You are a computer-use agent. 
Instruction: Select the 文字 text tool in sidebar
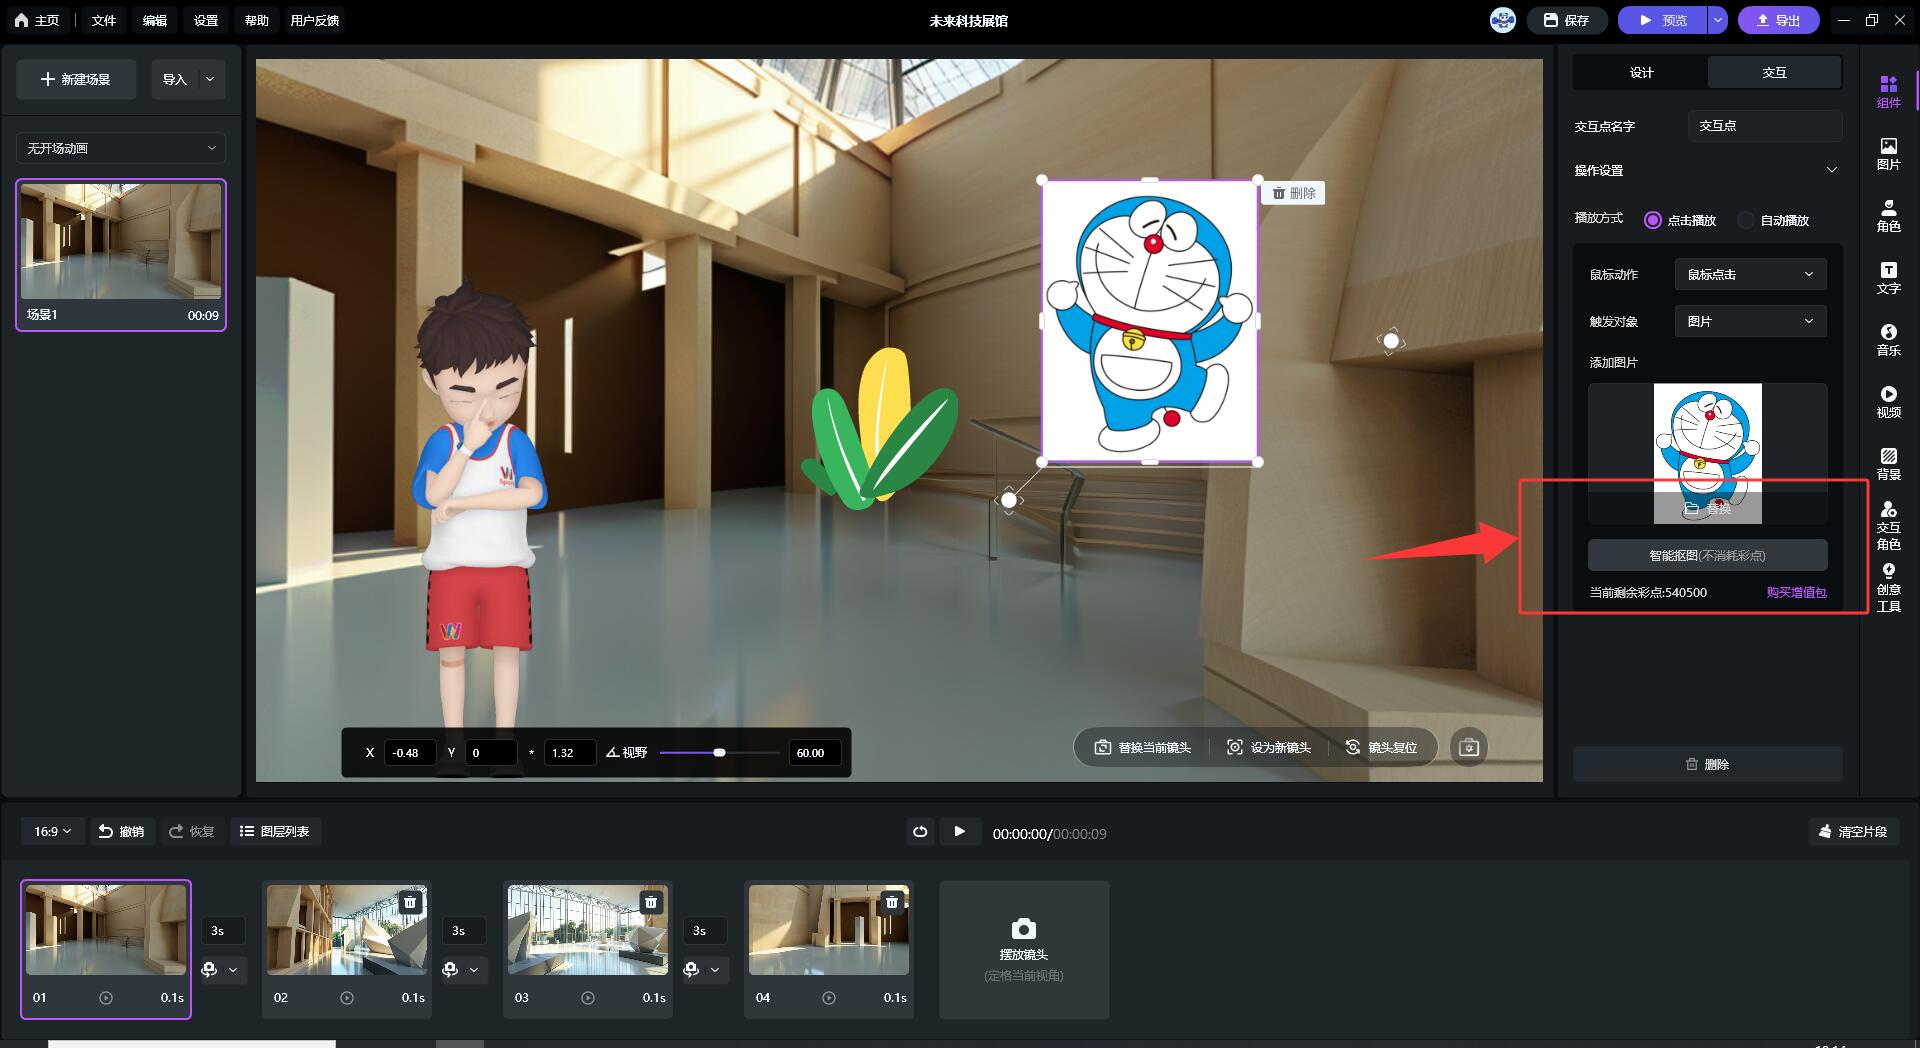pyautogui.click(x=1887, y=277)
